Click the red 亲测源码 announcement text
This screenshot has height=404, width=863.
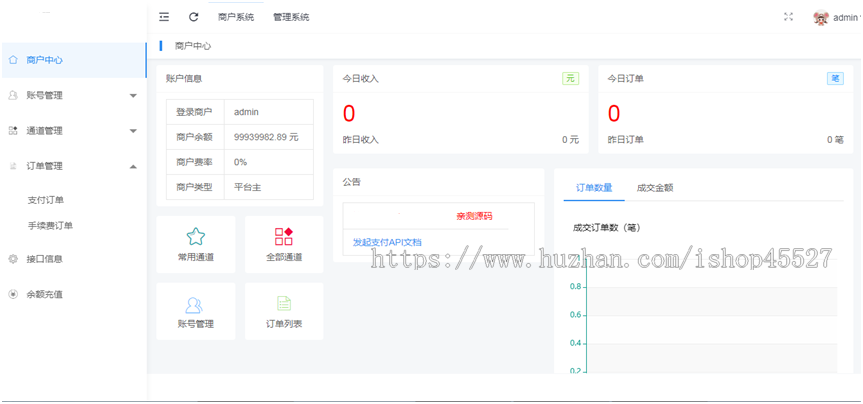tap(474, 216)
